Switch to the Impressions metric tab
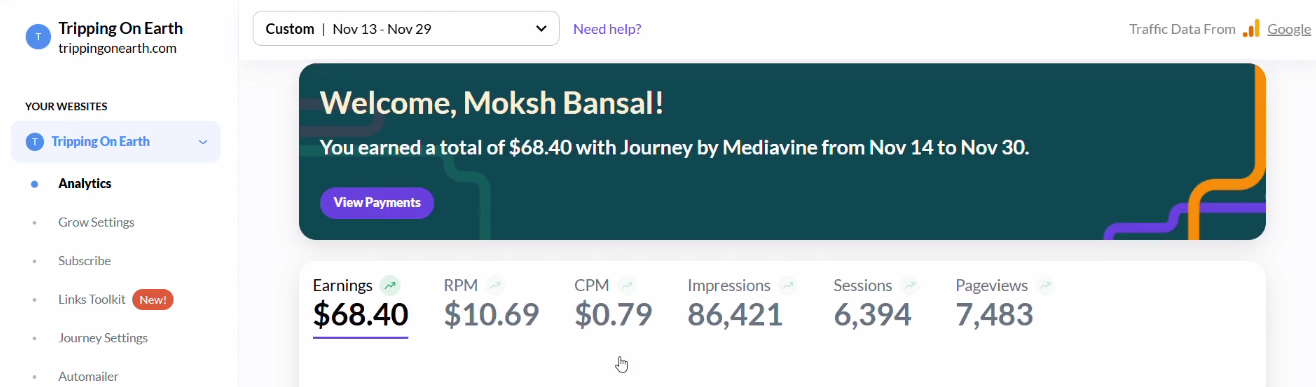This screenshot has height=387, width=1316. [742, 303]
